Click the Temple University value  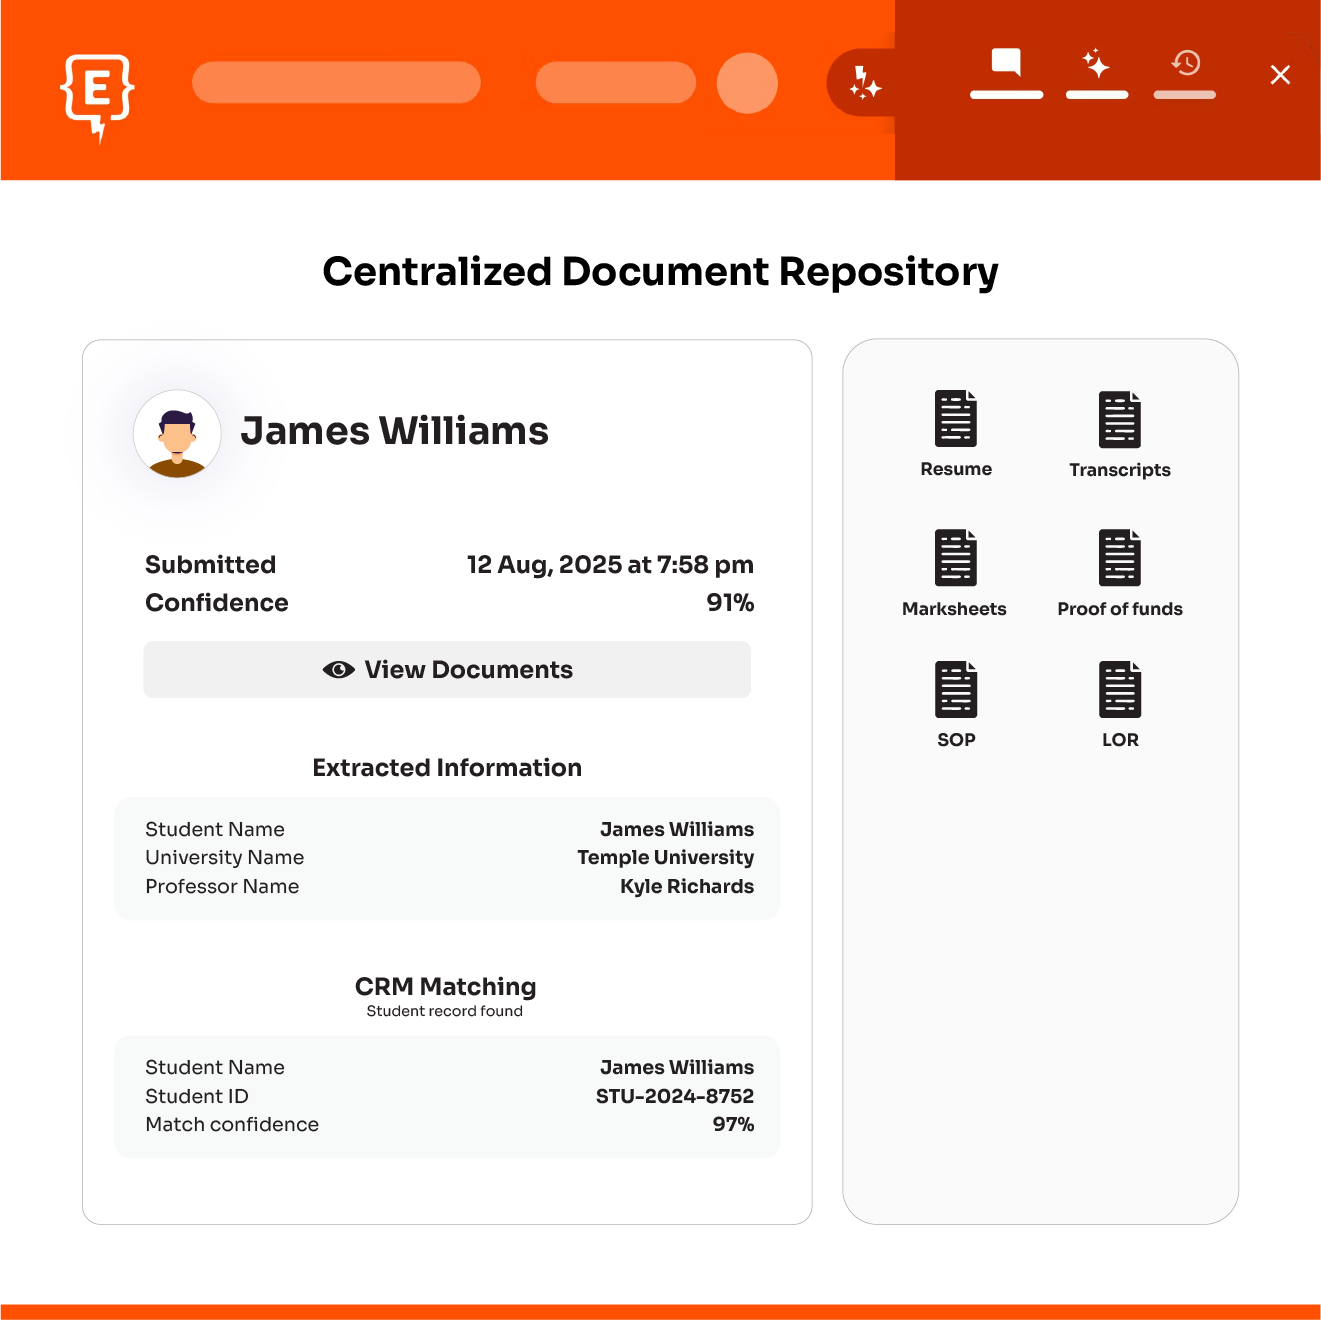665,858
